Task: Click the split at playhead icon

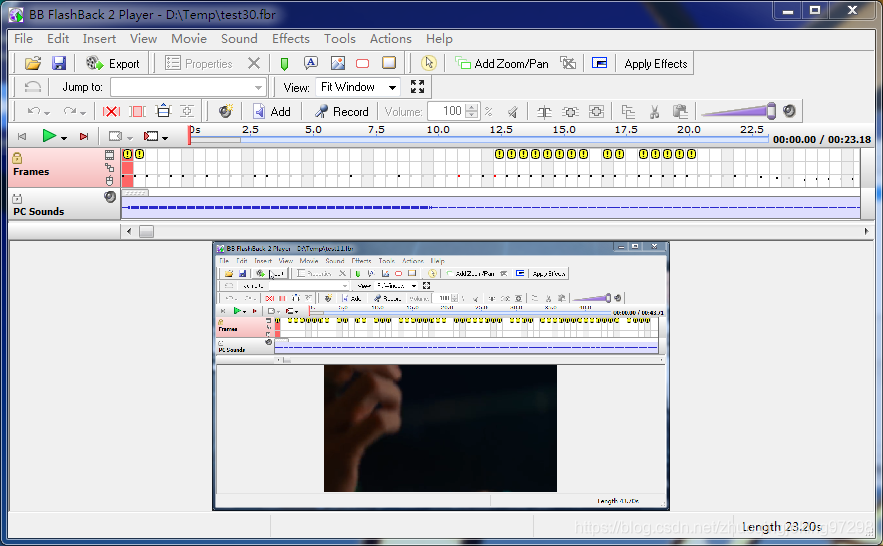Action: [544, 111]
